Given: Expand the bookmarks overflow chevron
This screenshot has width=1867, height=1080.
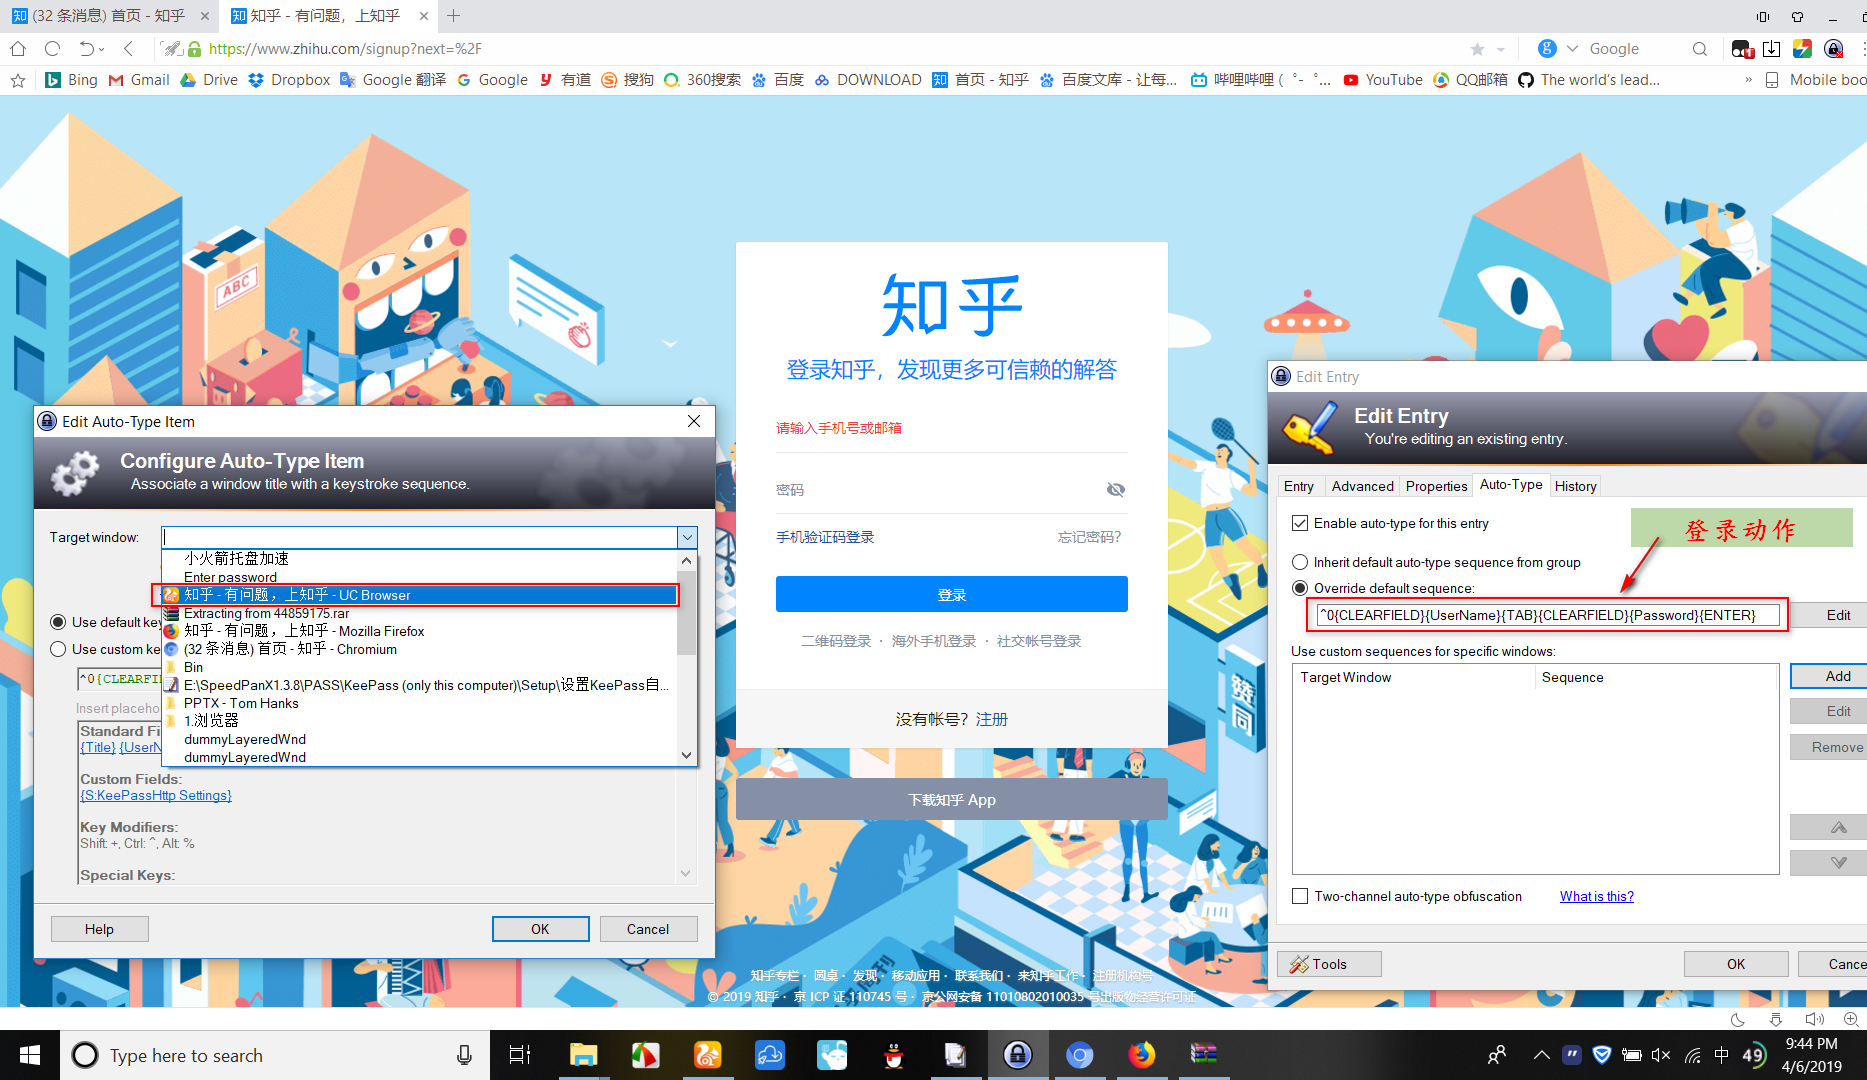Looking at the screenshot, I should click(1748, 79).
